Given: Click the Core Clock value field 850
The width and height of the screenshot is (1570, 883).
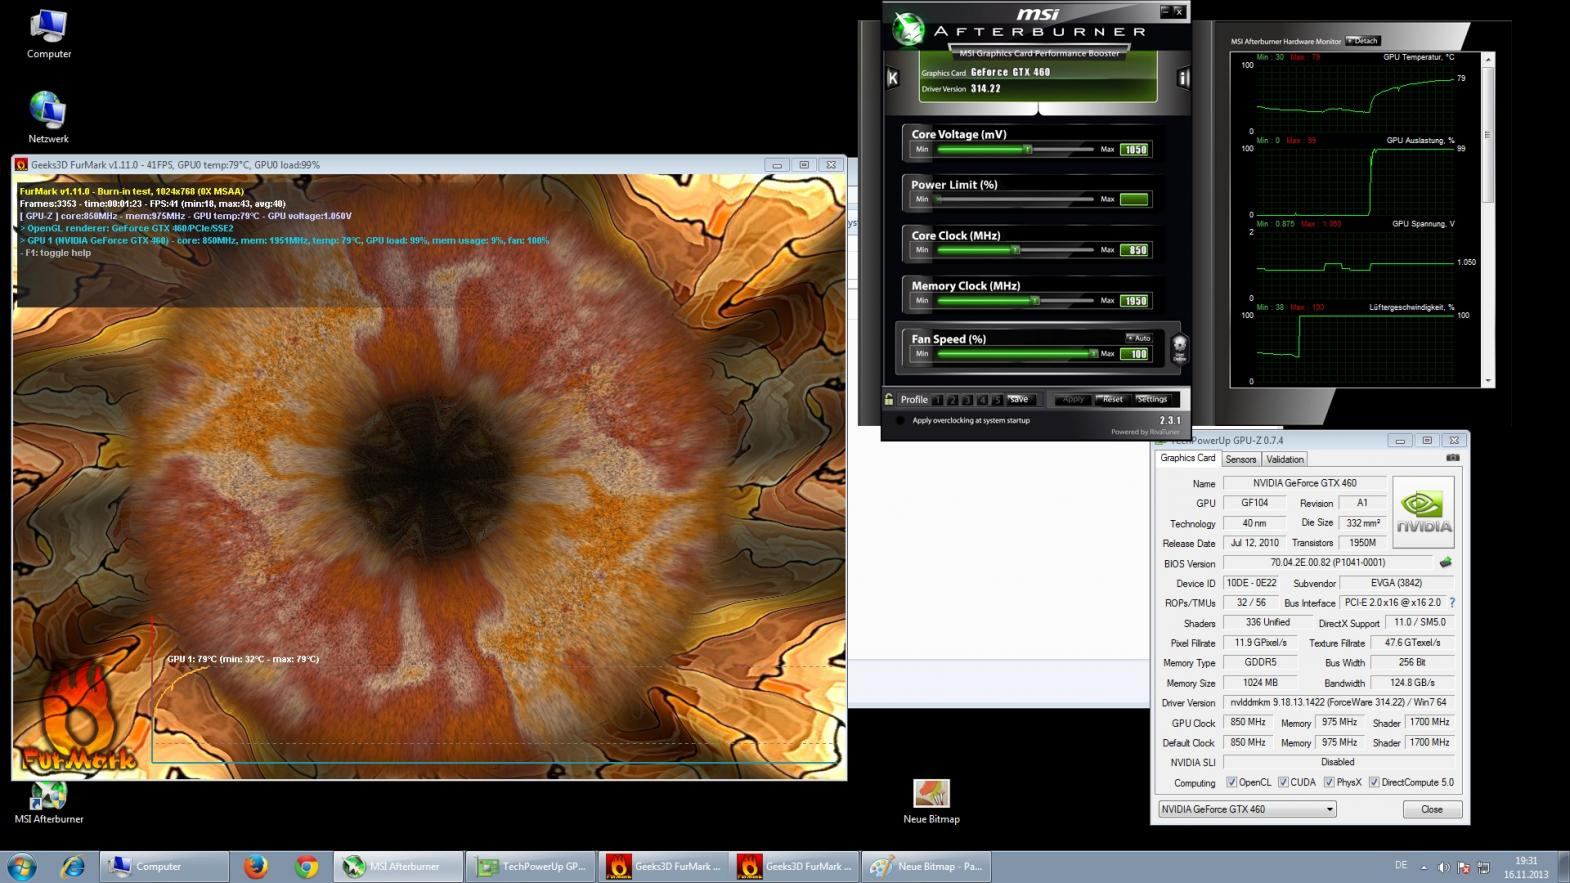Looking at the screenshot, I should [x=1134, y=250].
